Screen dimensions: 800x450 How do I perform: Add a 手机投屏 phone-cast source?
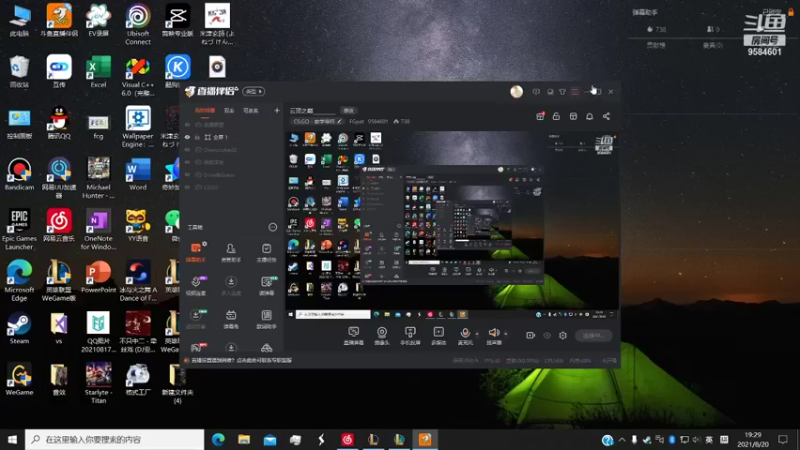tap(410, 336)
